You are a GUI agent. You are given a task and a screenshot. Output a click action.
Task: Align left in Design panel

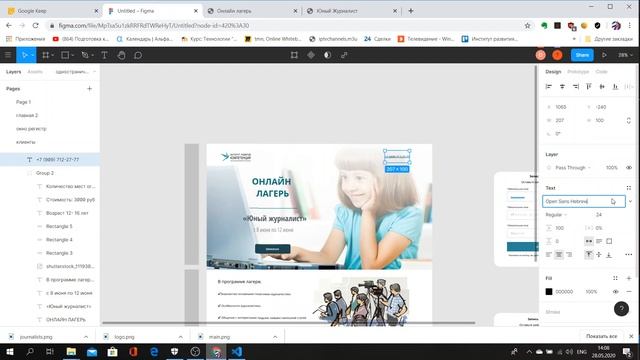point(549,87)
